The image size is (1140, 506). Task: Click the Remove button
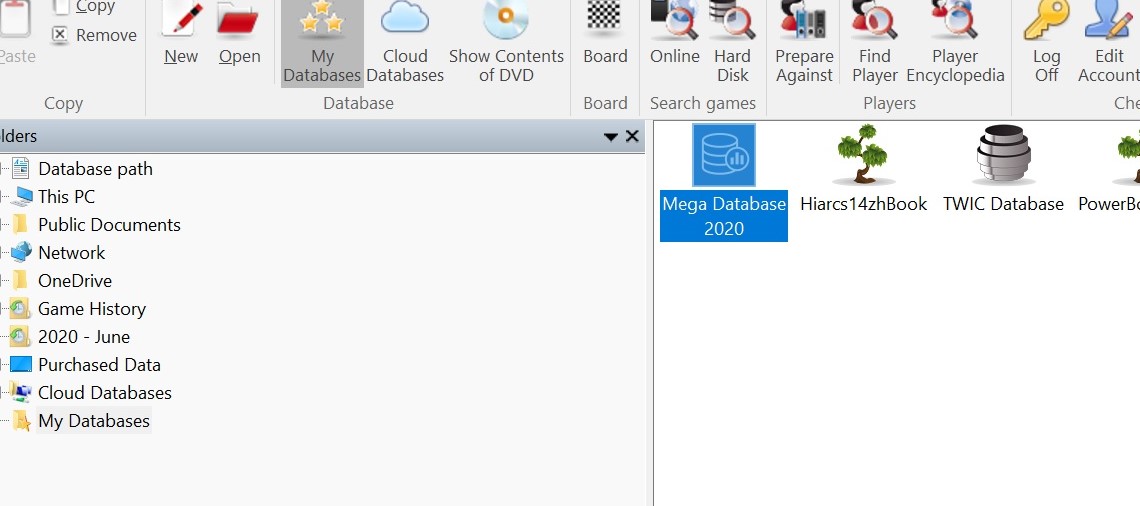(x=94, y=35)
